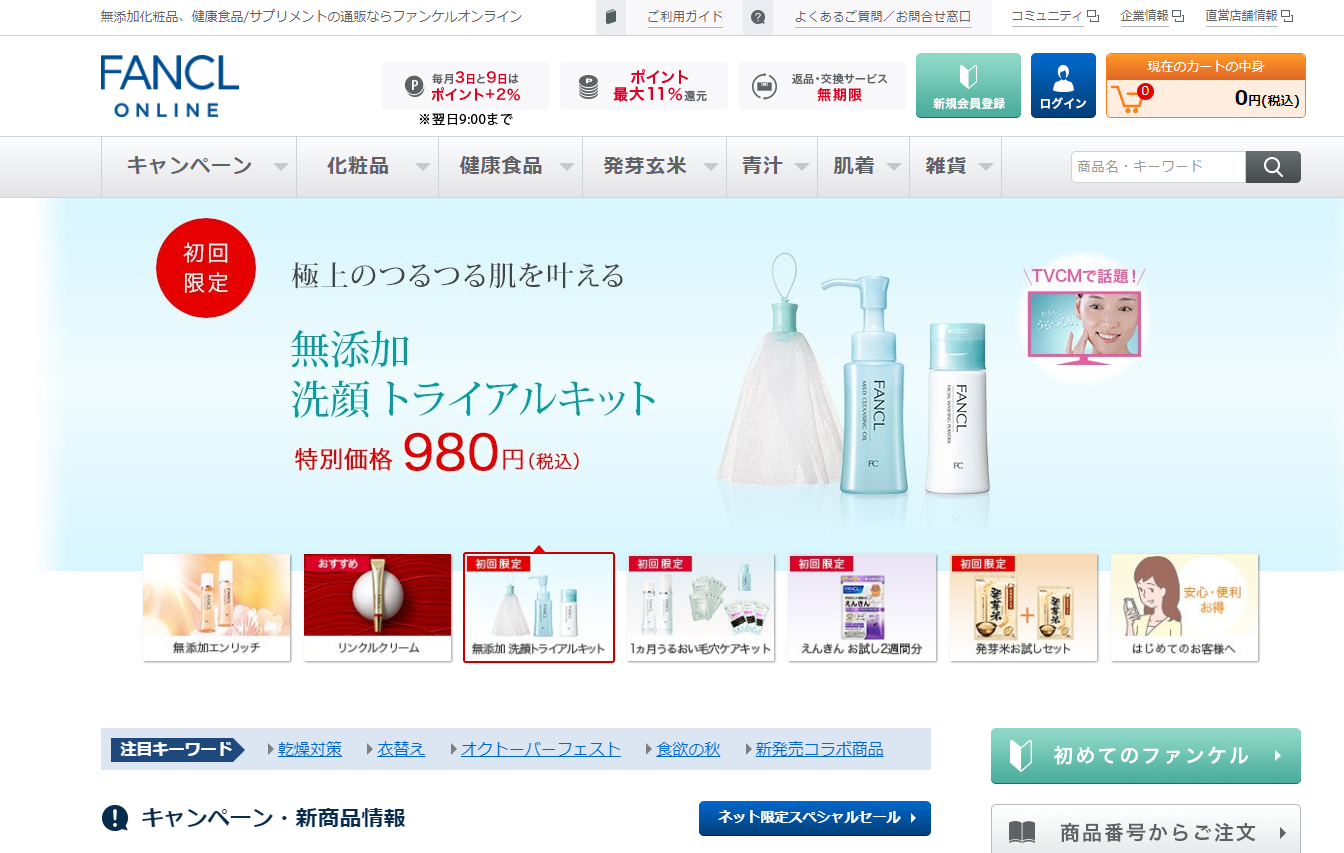Open the 直営店舗情報 link
Viewport: 1344px width, 853px height.
coord(1241,16)
